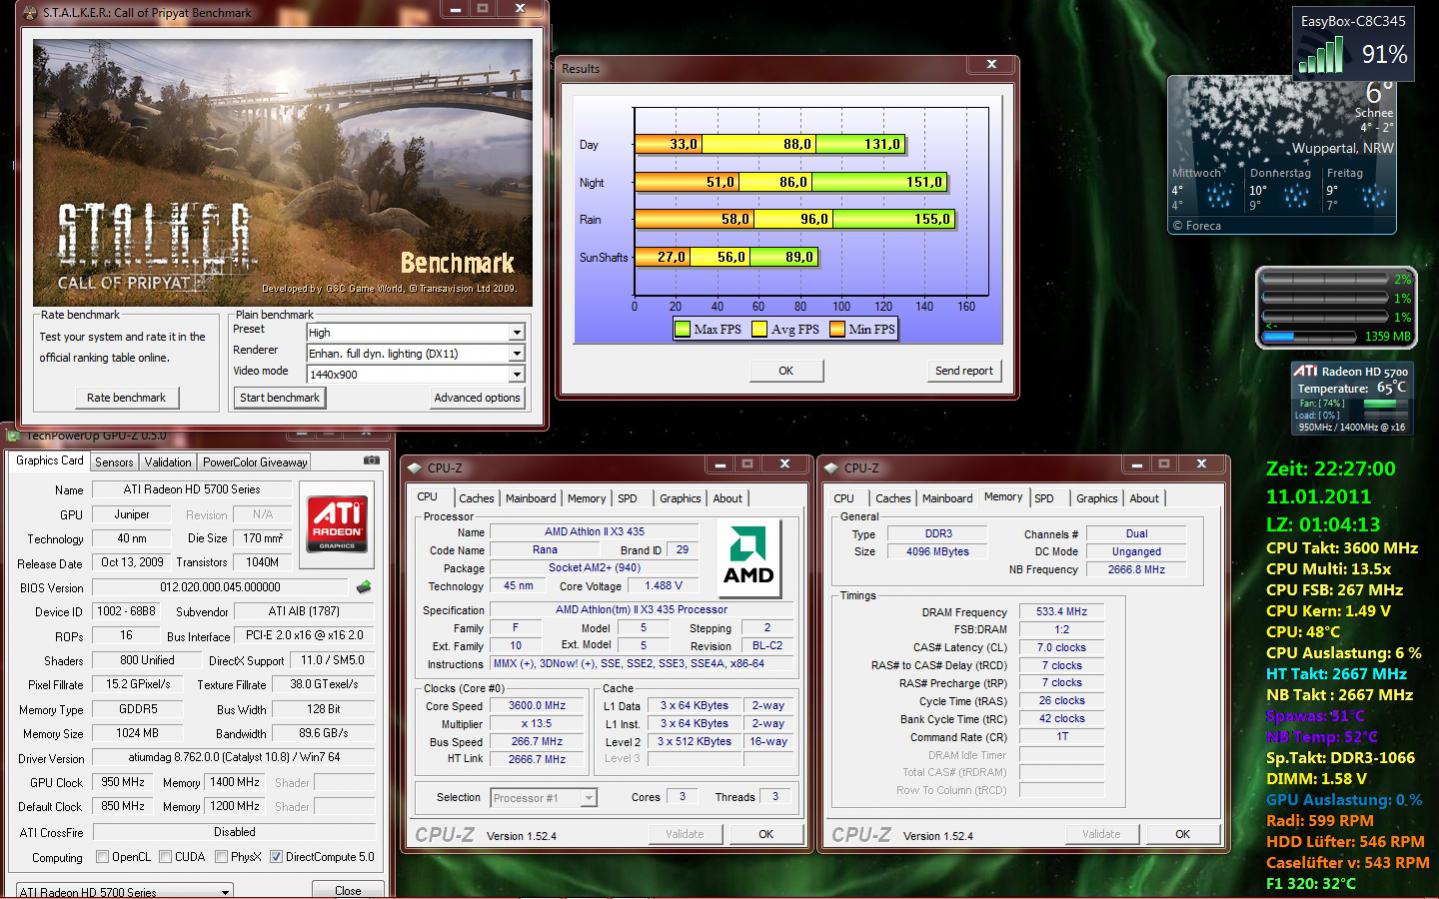Click the NB Frequency 2666.8 MHz value
This screenshot has height=899, width=1439.
tap(1136, 569)
